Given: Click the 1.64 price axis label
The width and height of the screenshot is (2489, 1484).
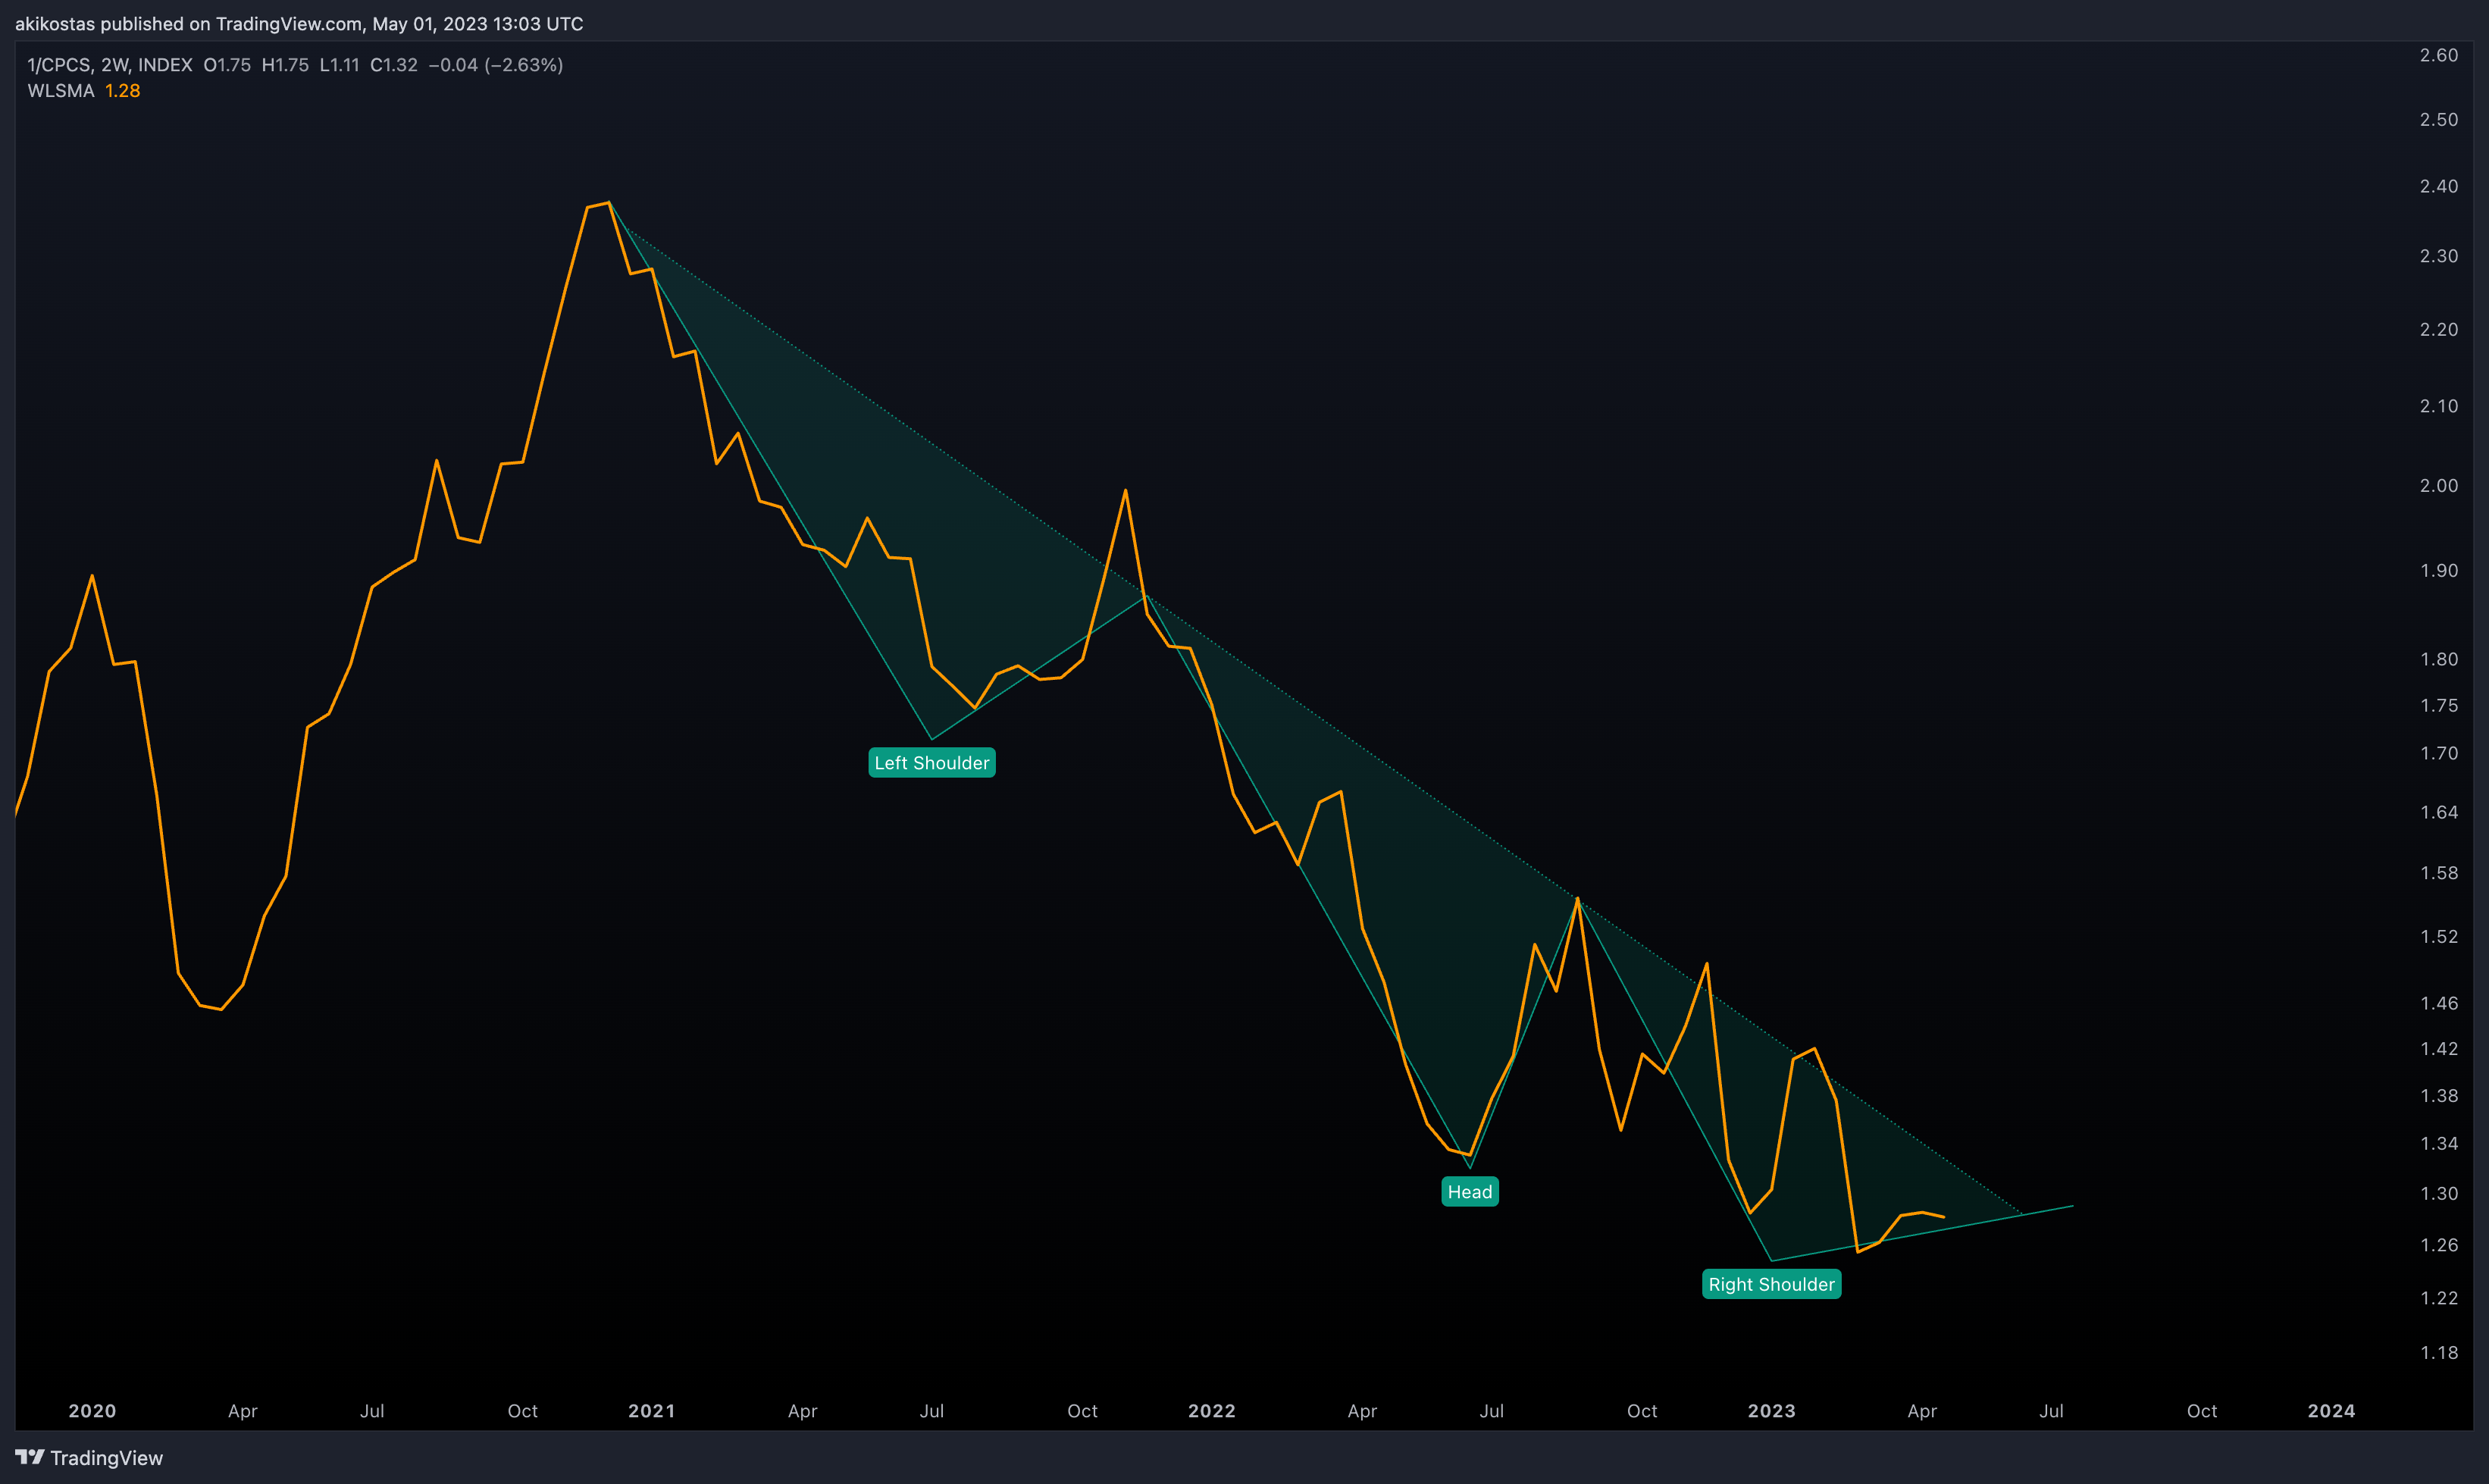Looking at the screenshot, I should pyautogui.click(x=2439, y=812).
